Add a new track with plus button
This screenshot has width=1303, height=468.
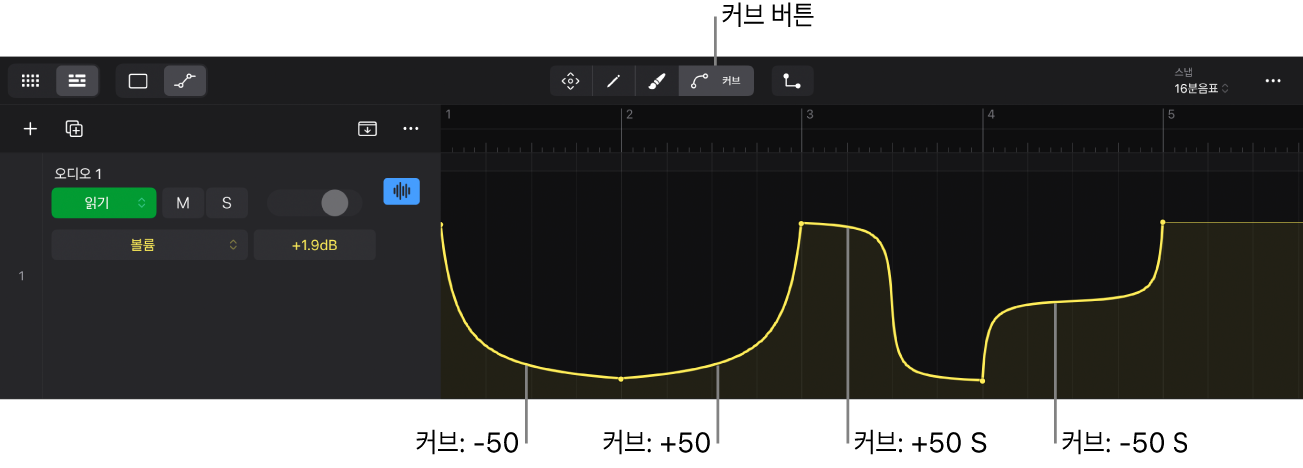(31, 128)
